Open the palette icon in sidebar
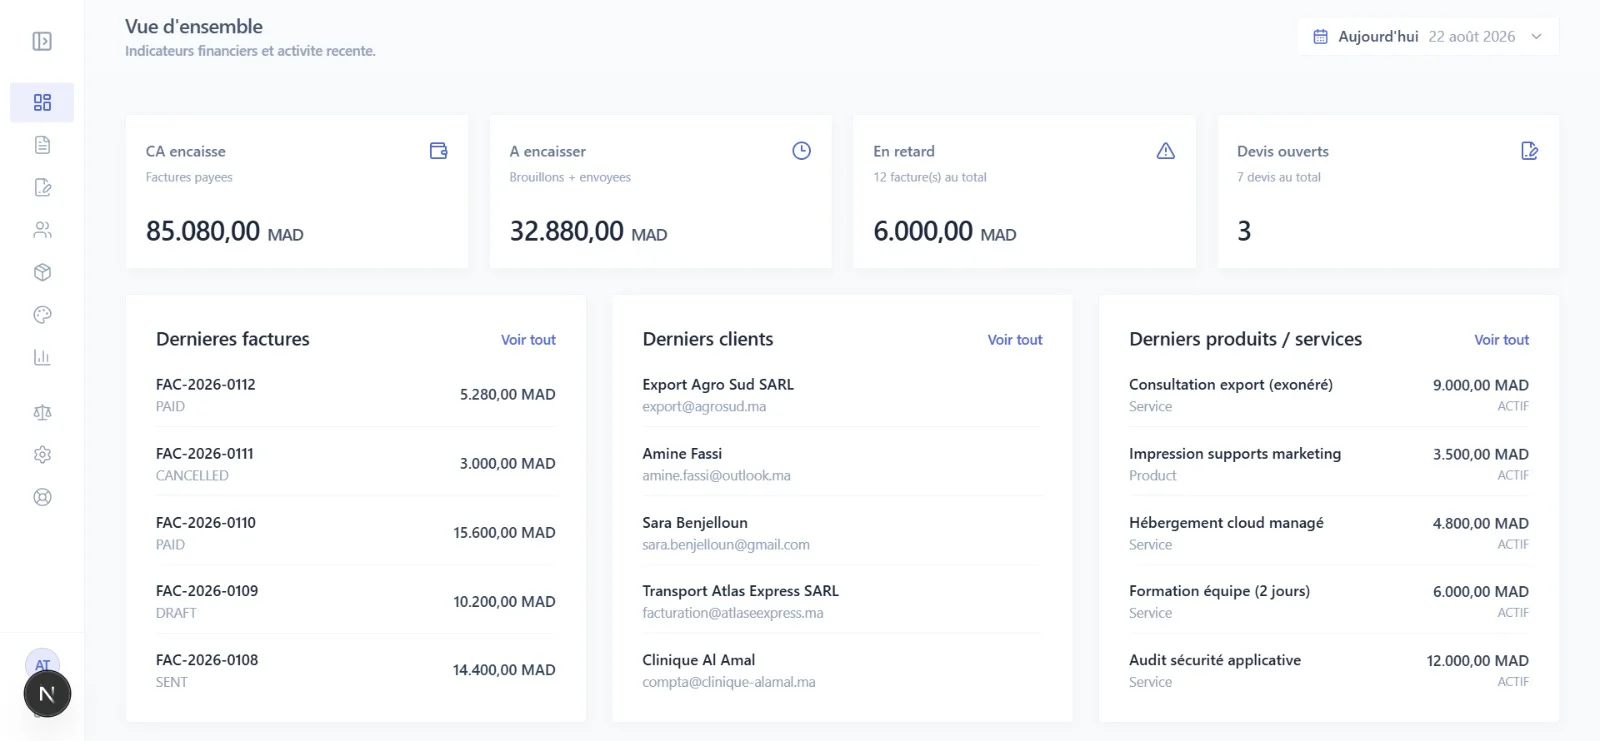The width and height of the screenshot is (1600, 741). coord(42,315)
